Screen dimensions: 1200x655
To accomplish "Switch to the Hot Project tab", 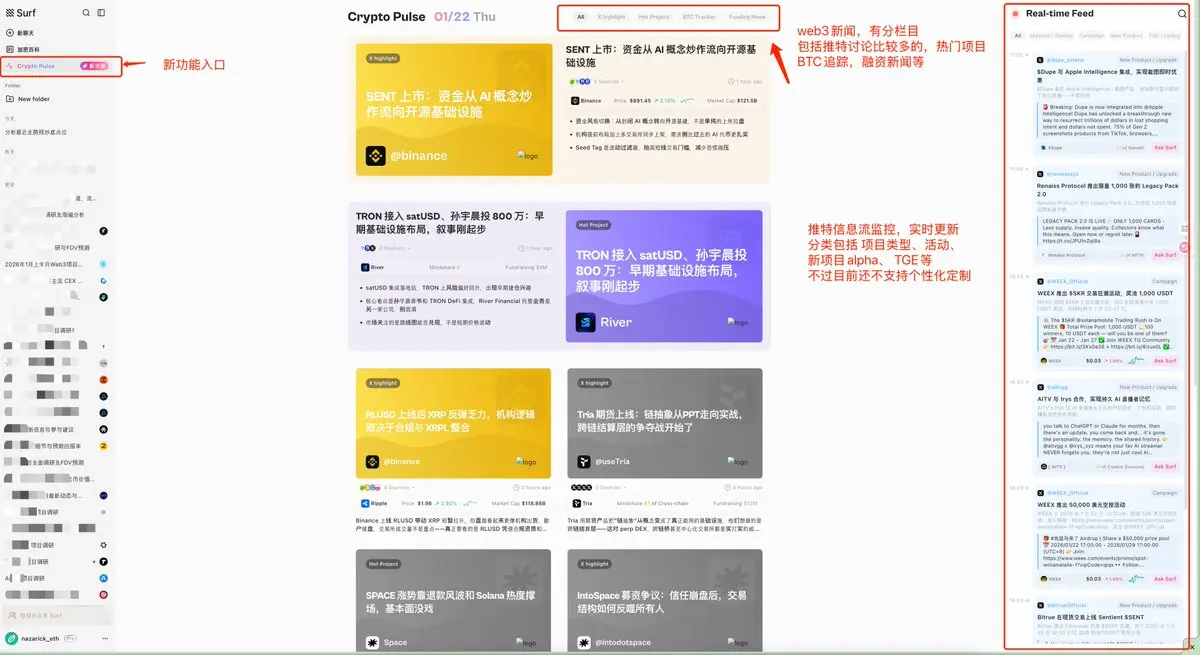I will (x=654, y=17).
